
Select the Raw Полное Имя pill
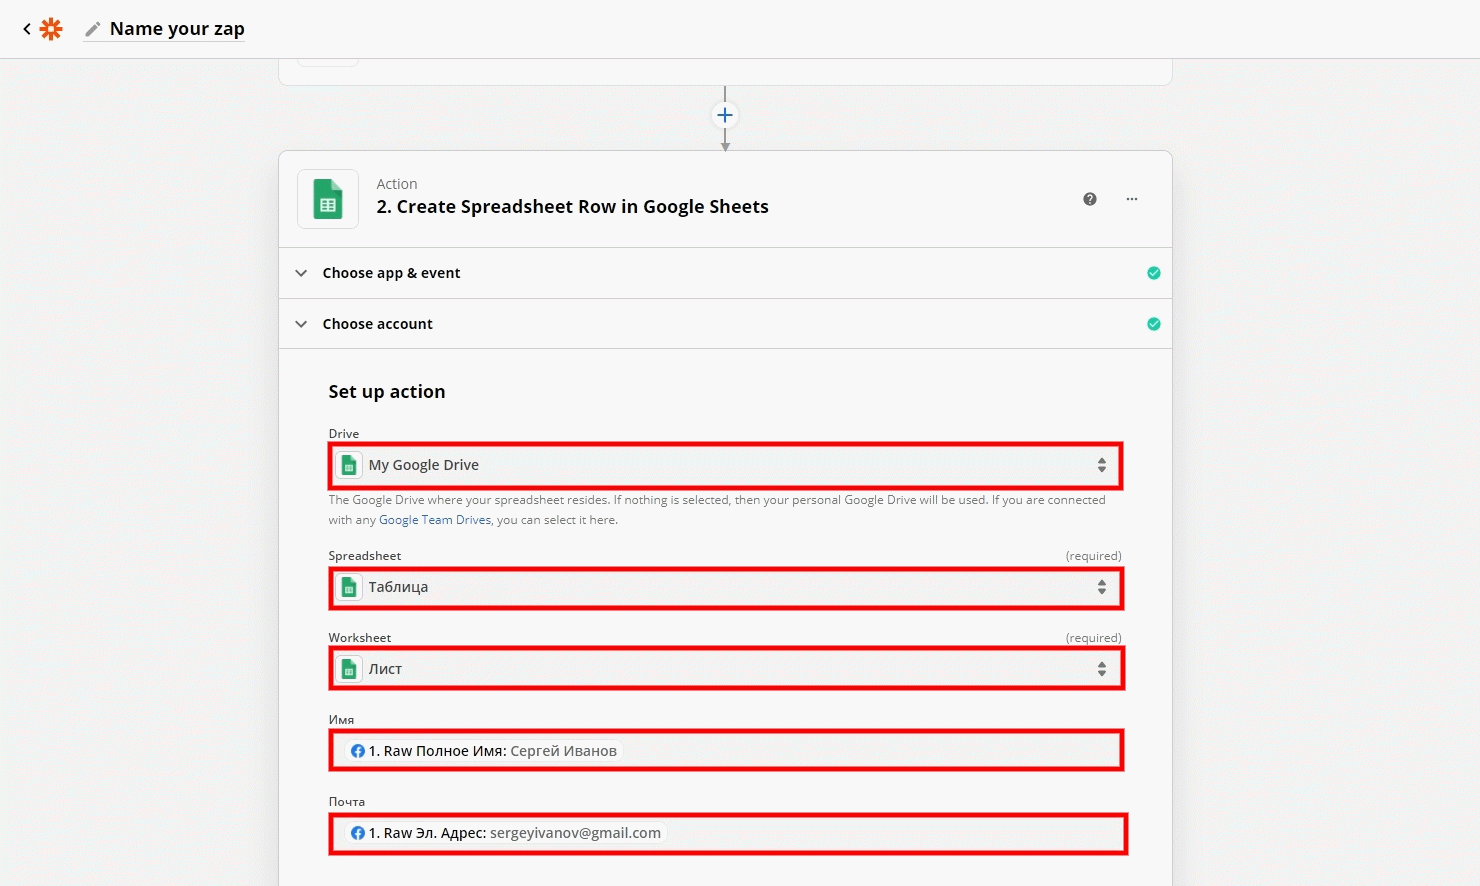click(484, 751)
